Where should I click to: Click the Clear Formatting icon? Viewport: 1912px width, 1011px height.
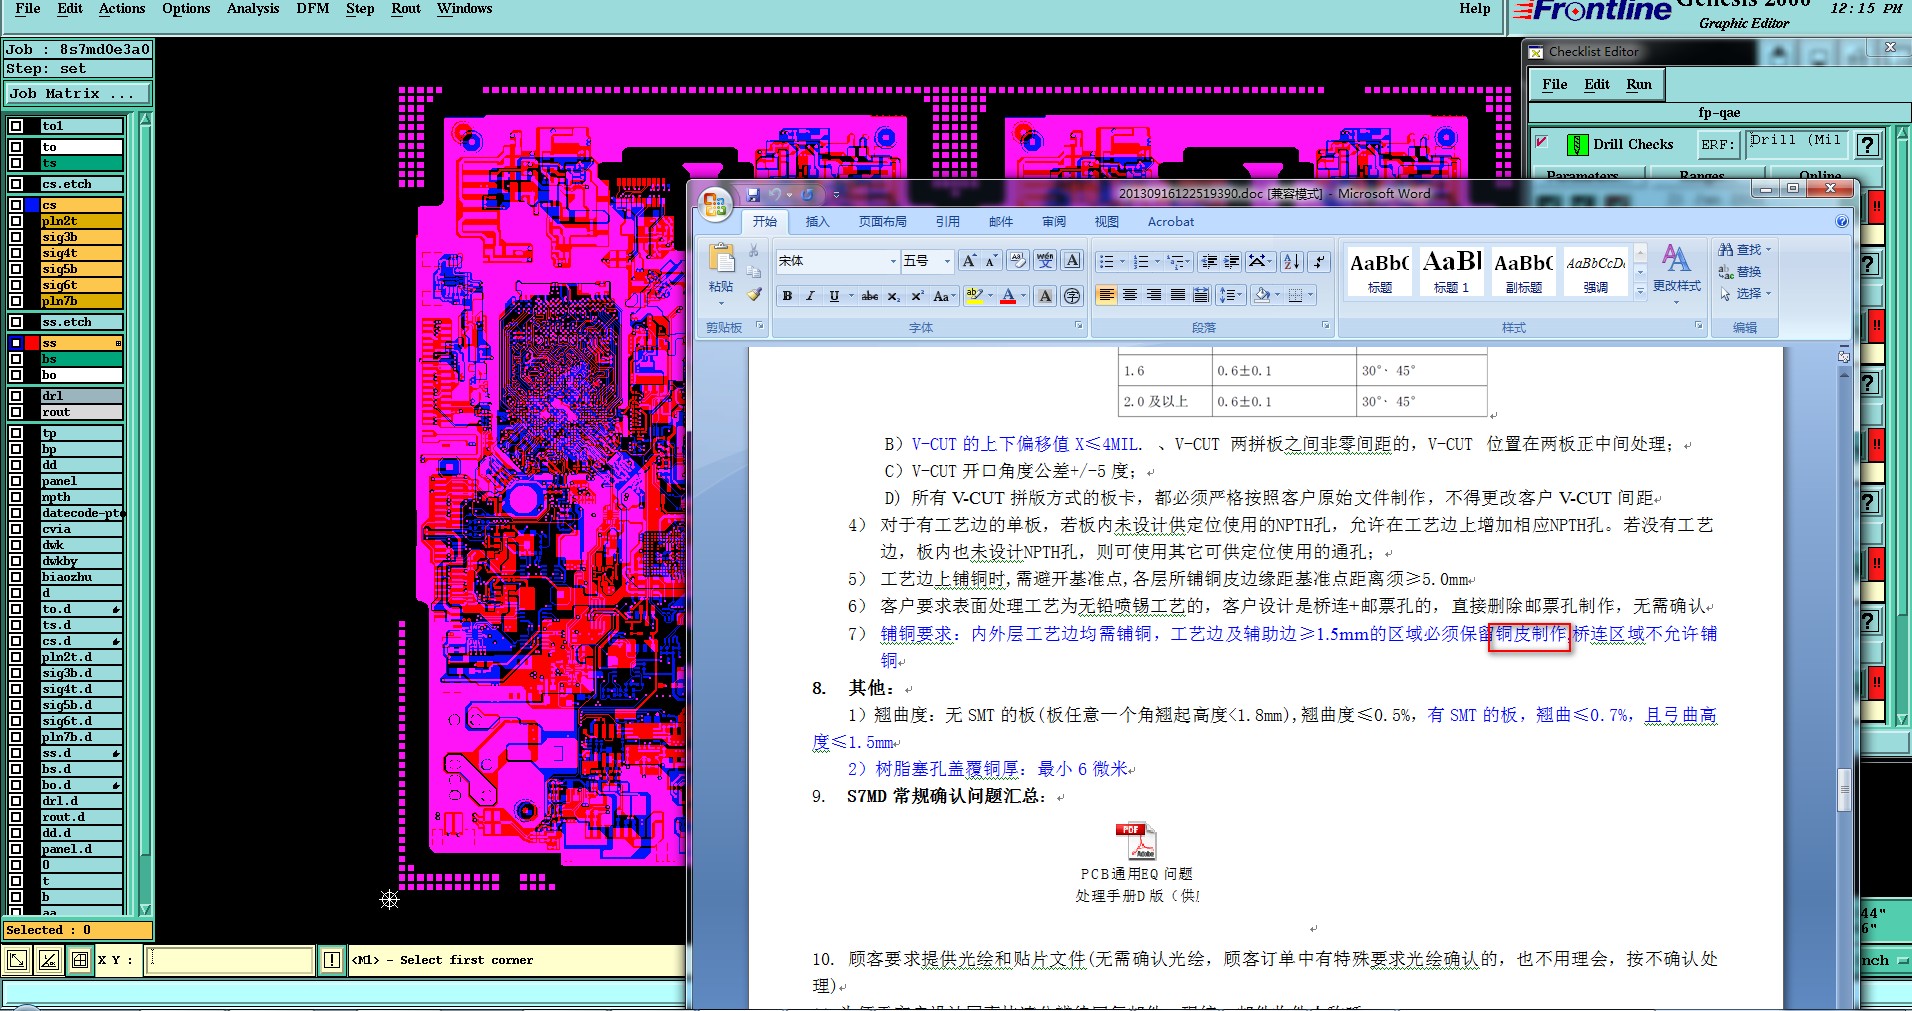pyautogui.click(x=1017, y=261)
